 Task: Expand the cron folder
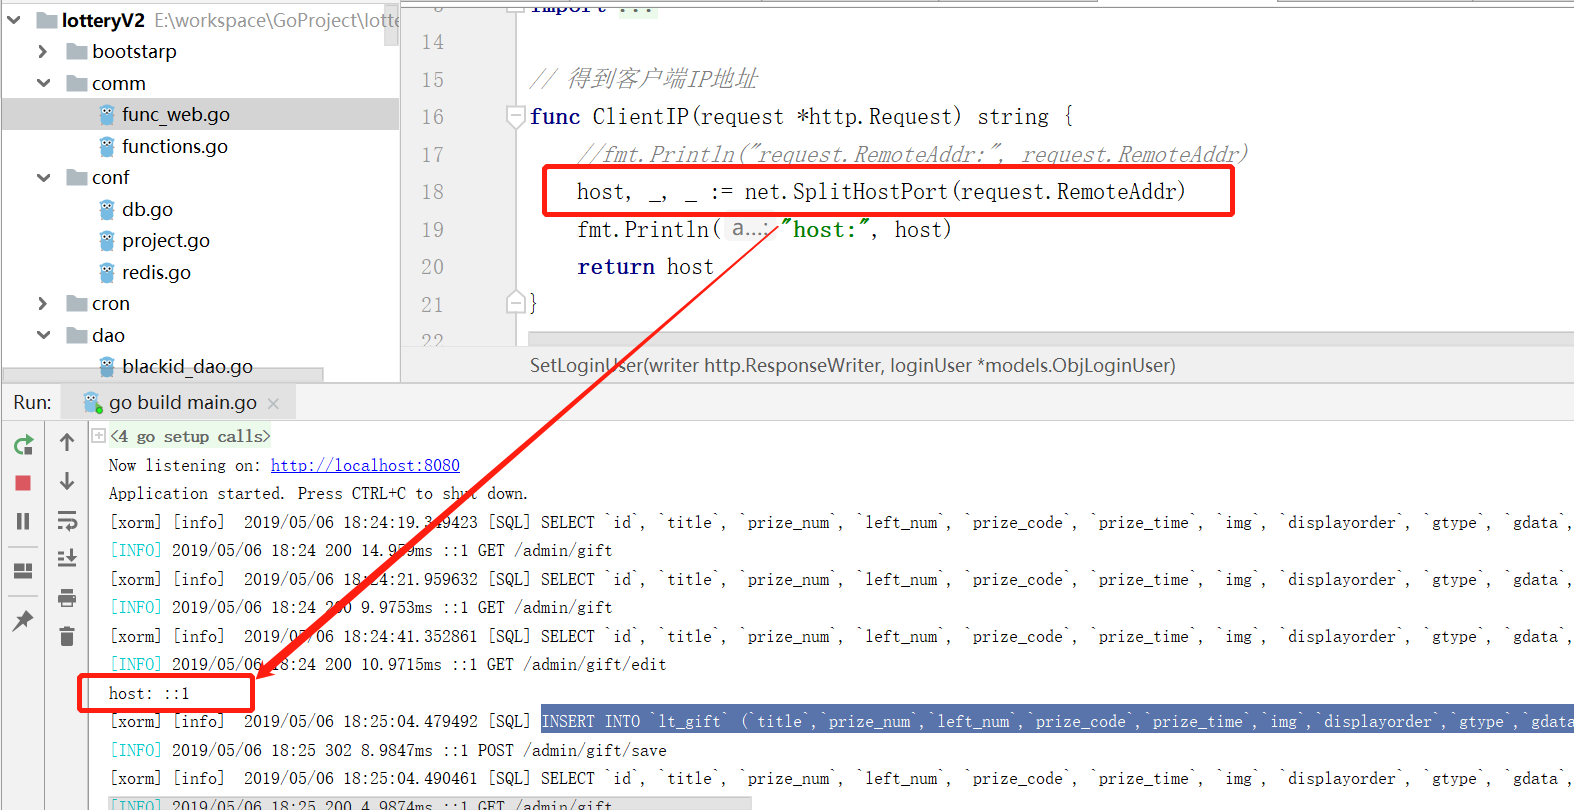(42, 303)
